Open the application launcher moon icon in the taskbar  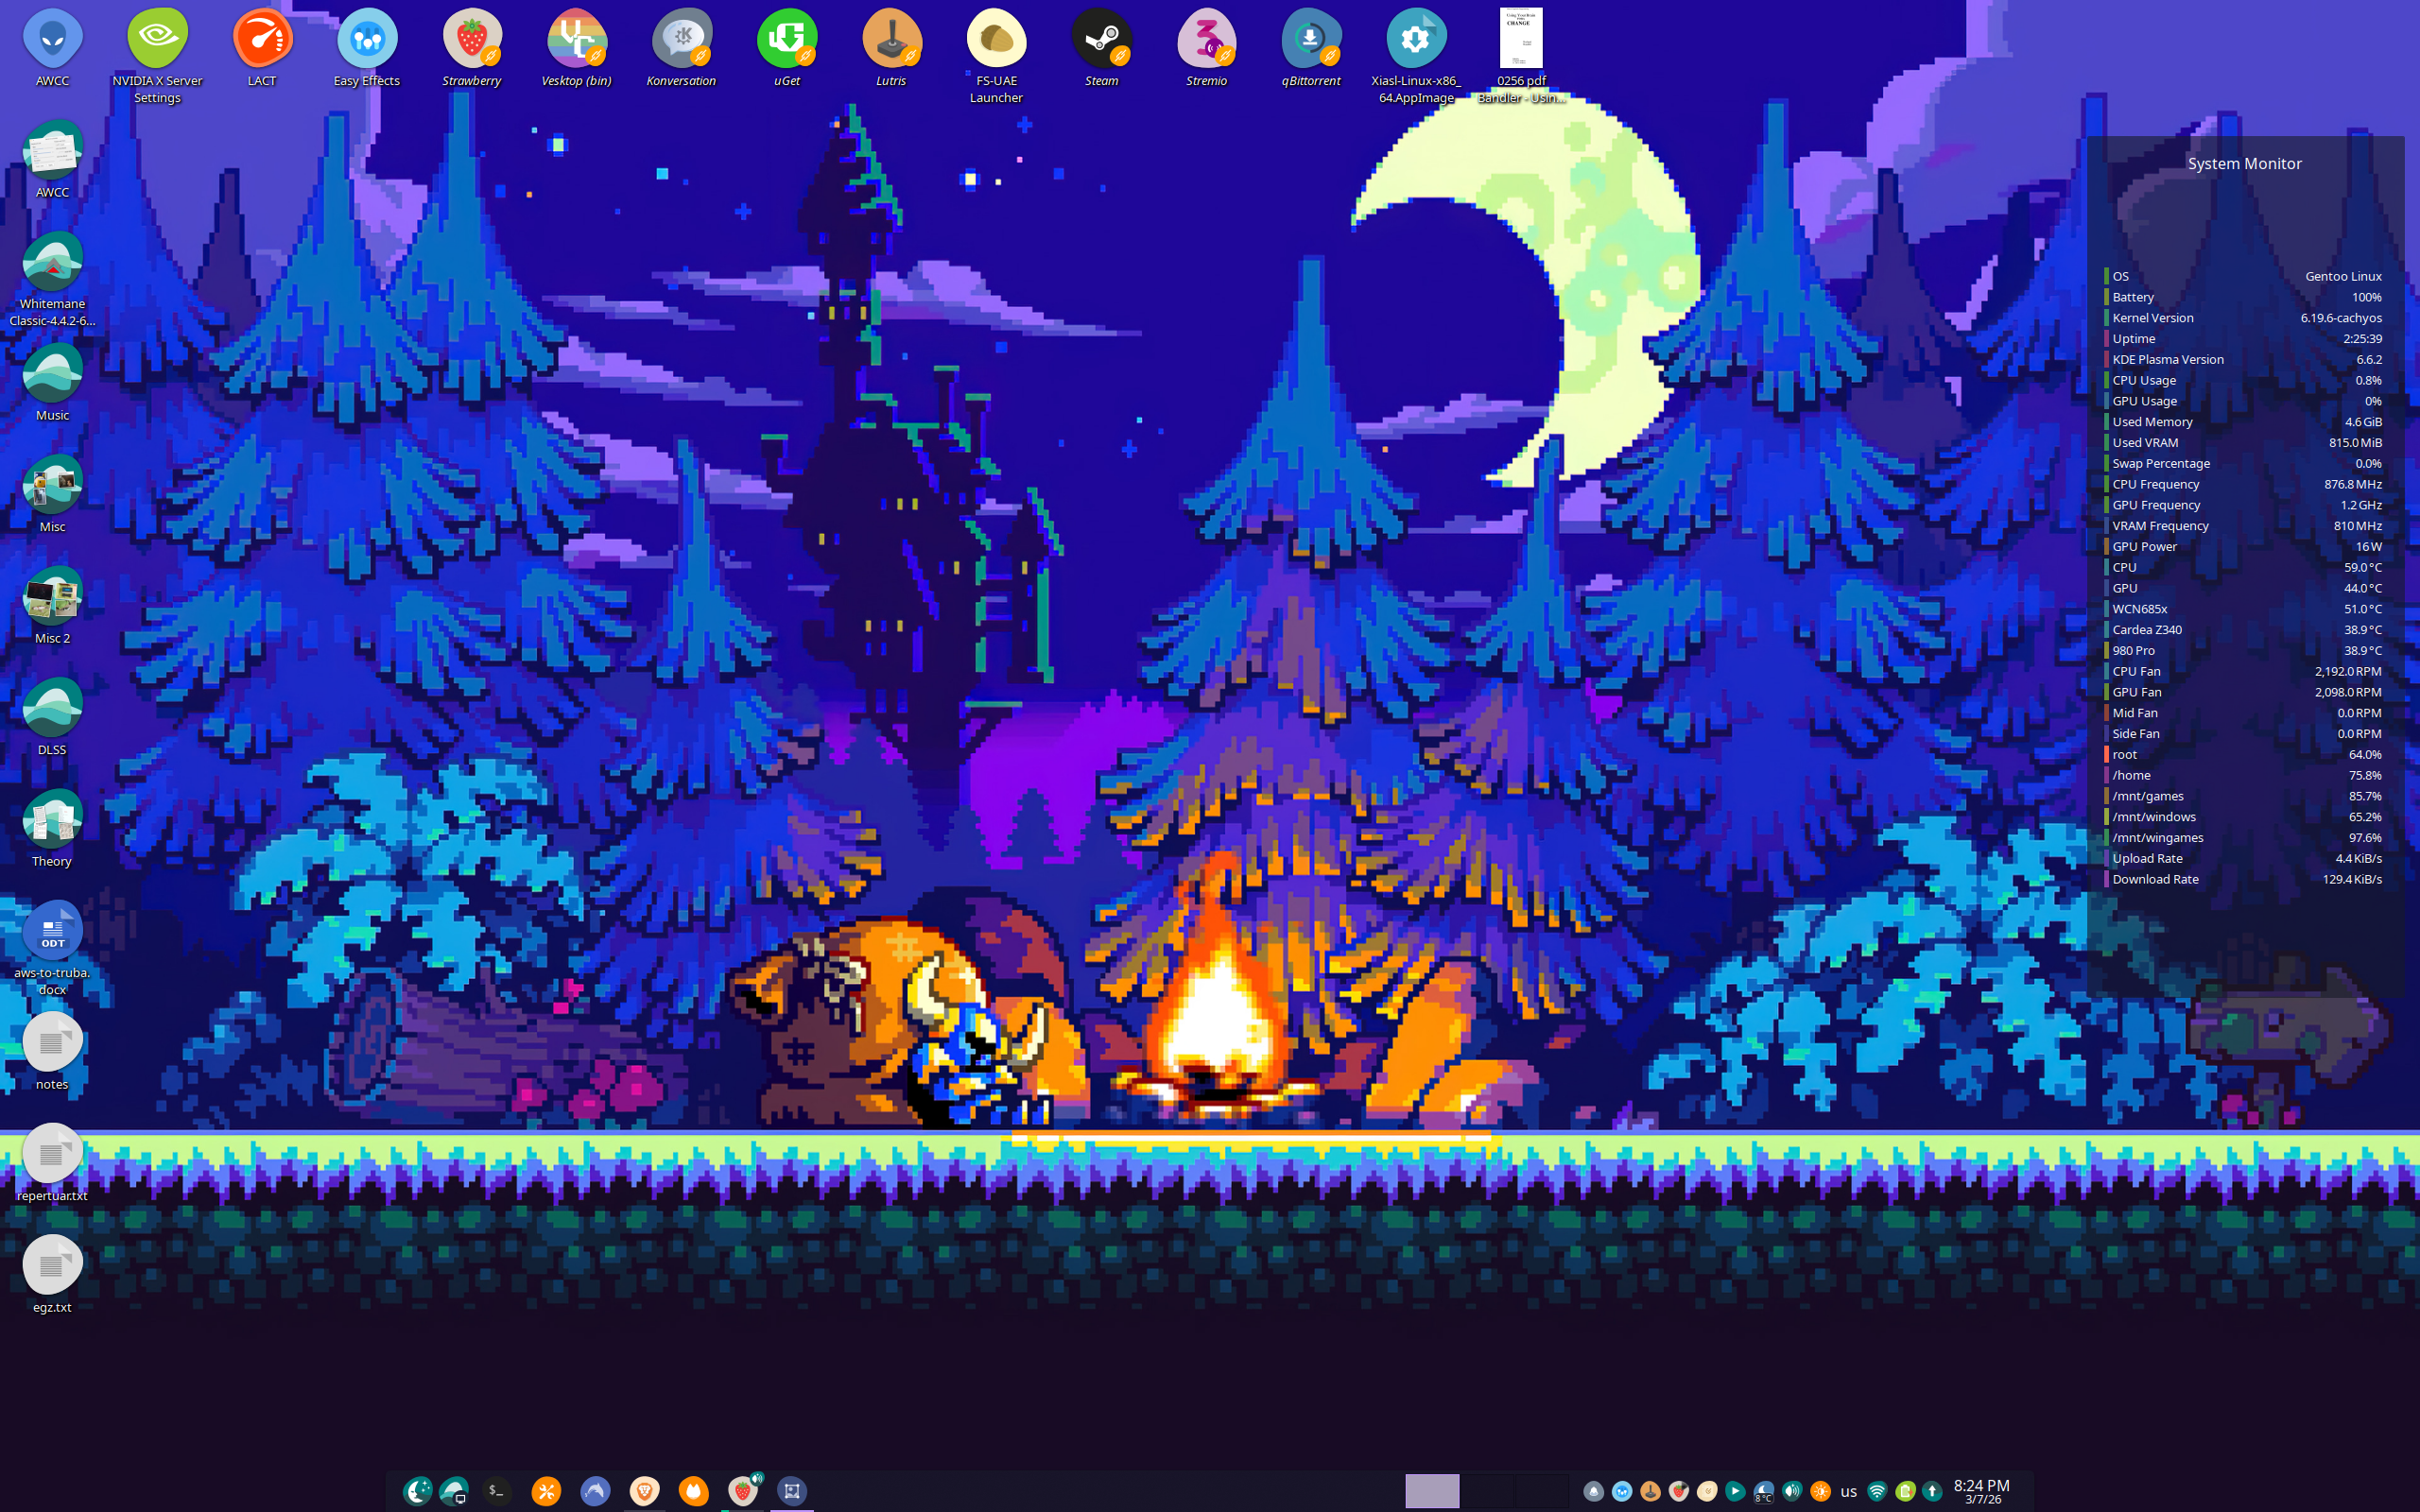point(417,1492)
